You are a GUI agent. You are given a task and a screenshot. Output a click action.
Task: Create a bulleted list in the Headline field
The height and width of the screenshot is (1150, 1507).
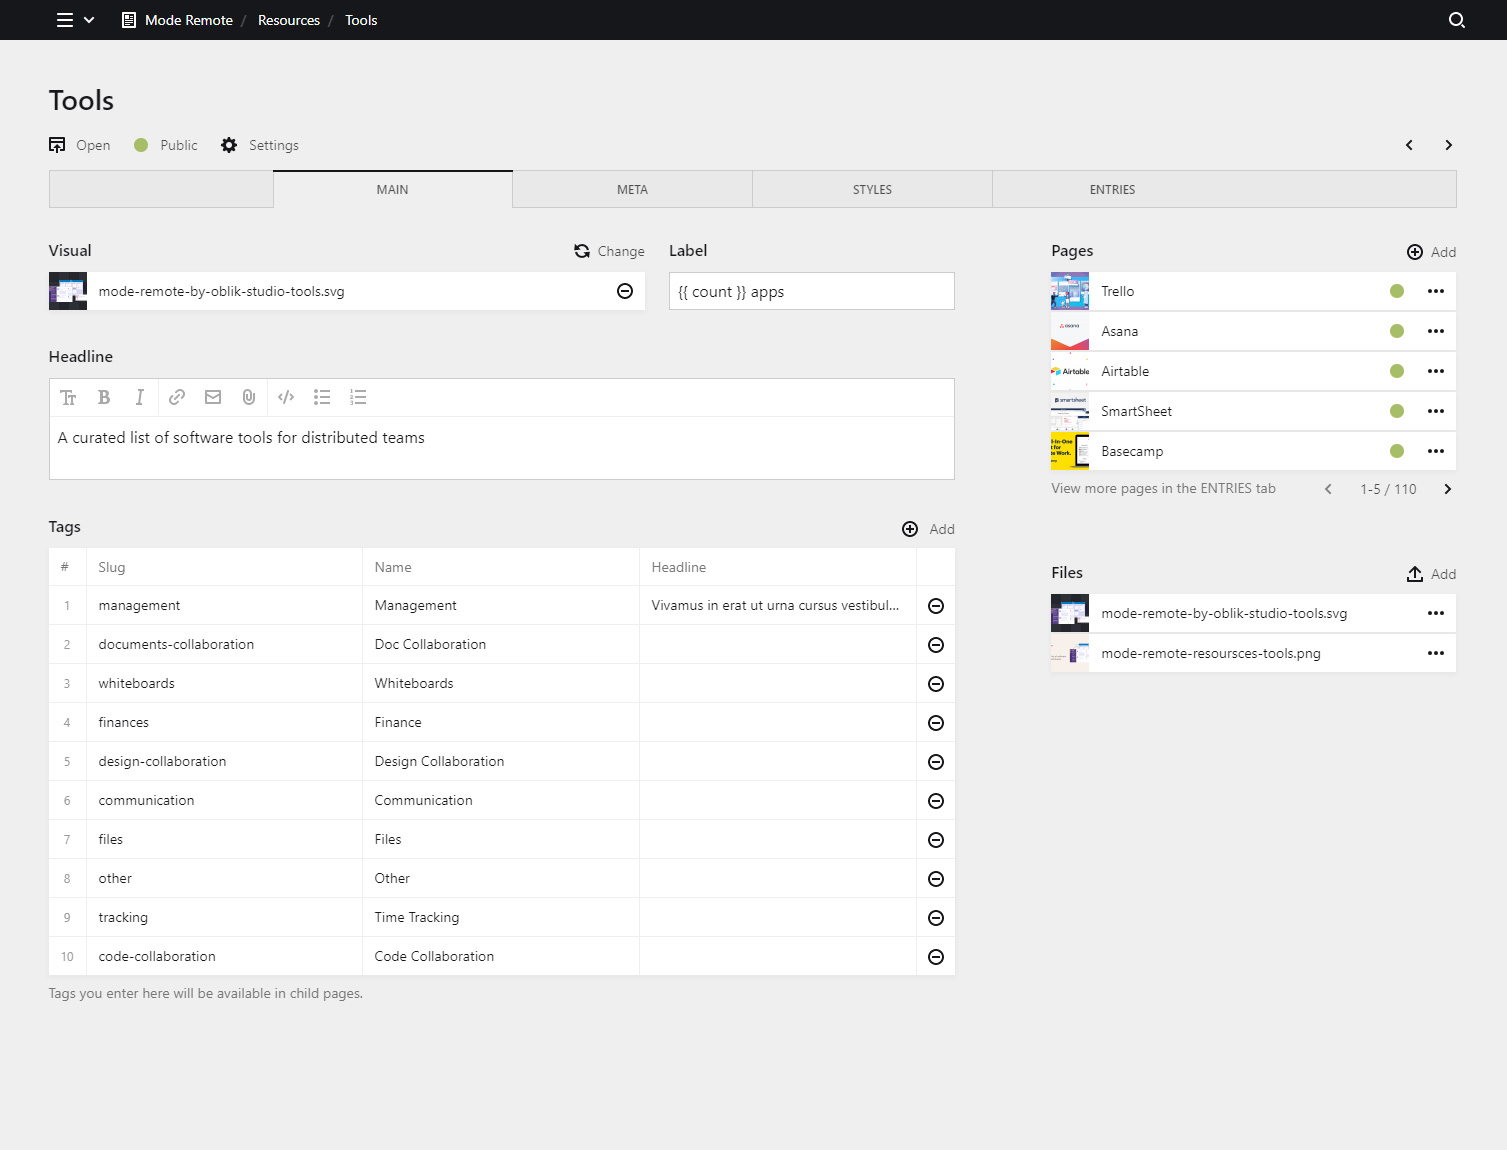322,397
